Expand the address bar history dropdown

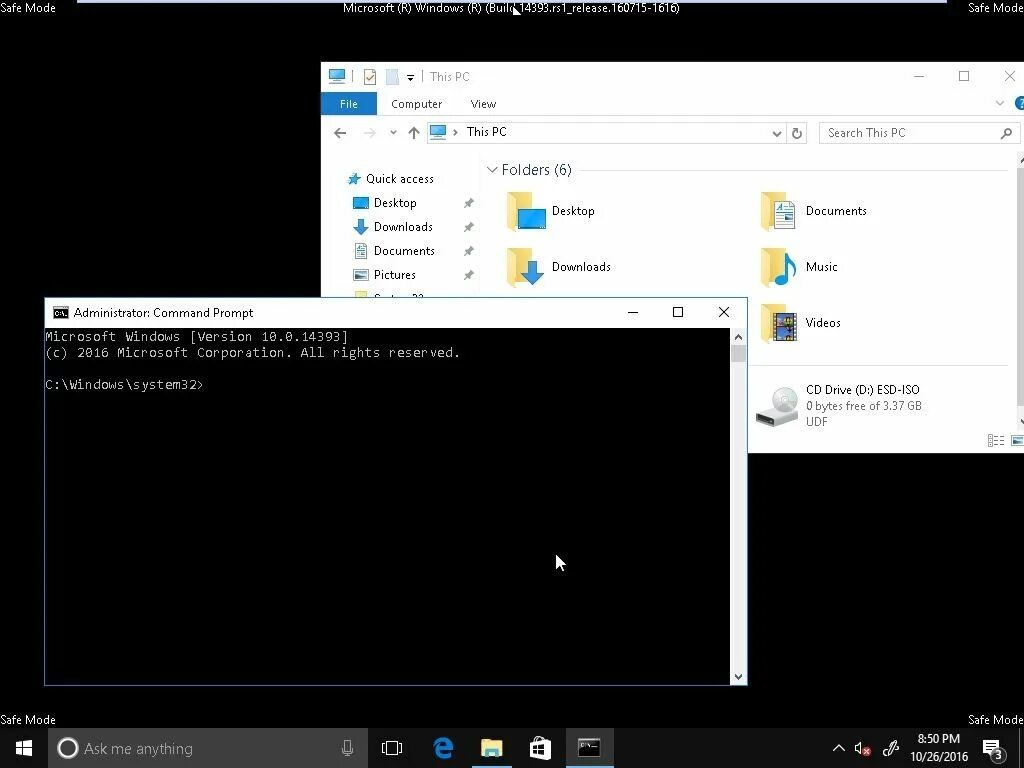(776, 133)
